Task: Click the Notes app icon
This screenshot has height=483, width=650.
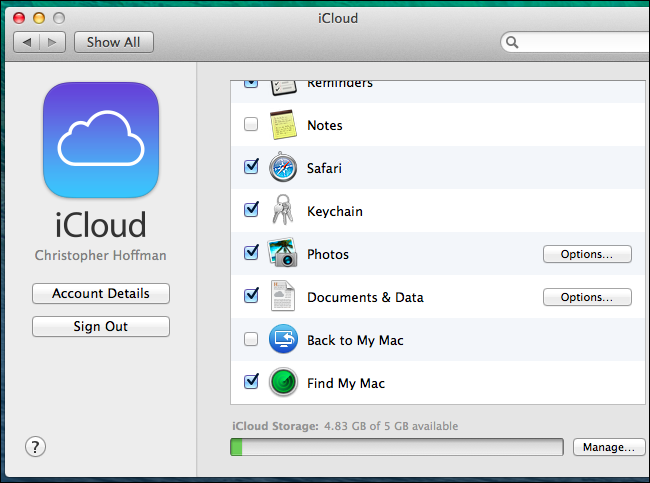Action: pos(283,124)
